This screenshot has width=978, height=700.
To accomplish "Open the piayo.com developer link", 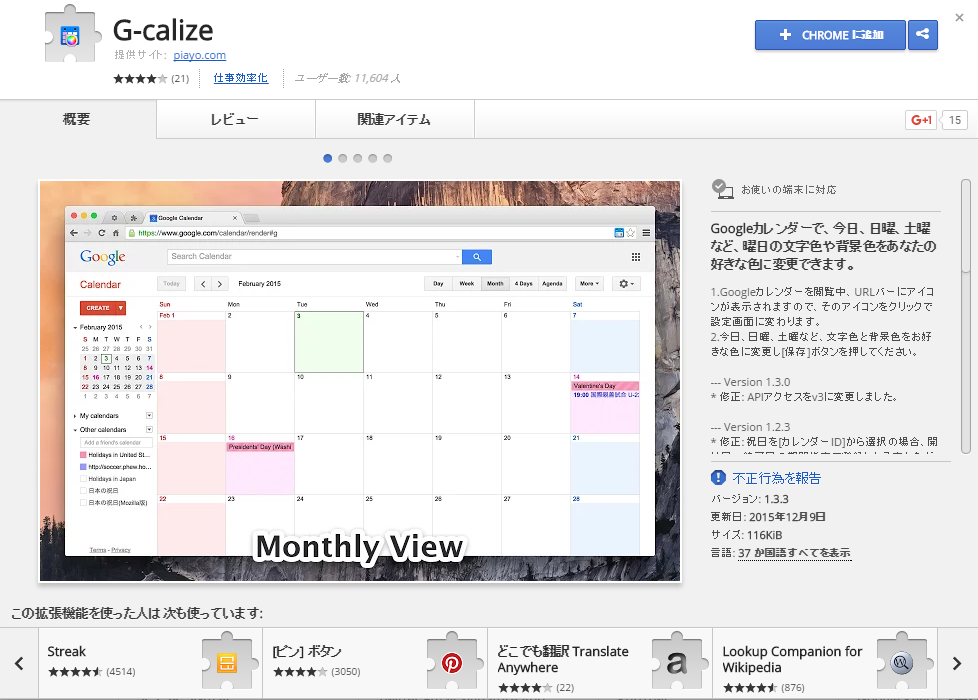I will [200, 55].
